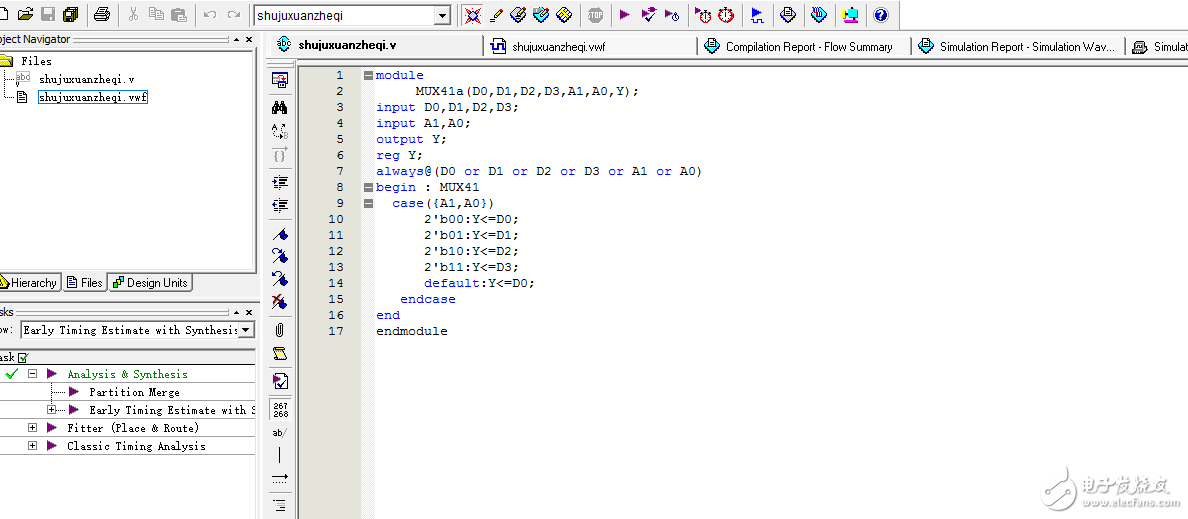Open the Assignment Editor
Viewport: 1188px width, 519px height.
tap(518, 14)
